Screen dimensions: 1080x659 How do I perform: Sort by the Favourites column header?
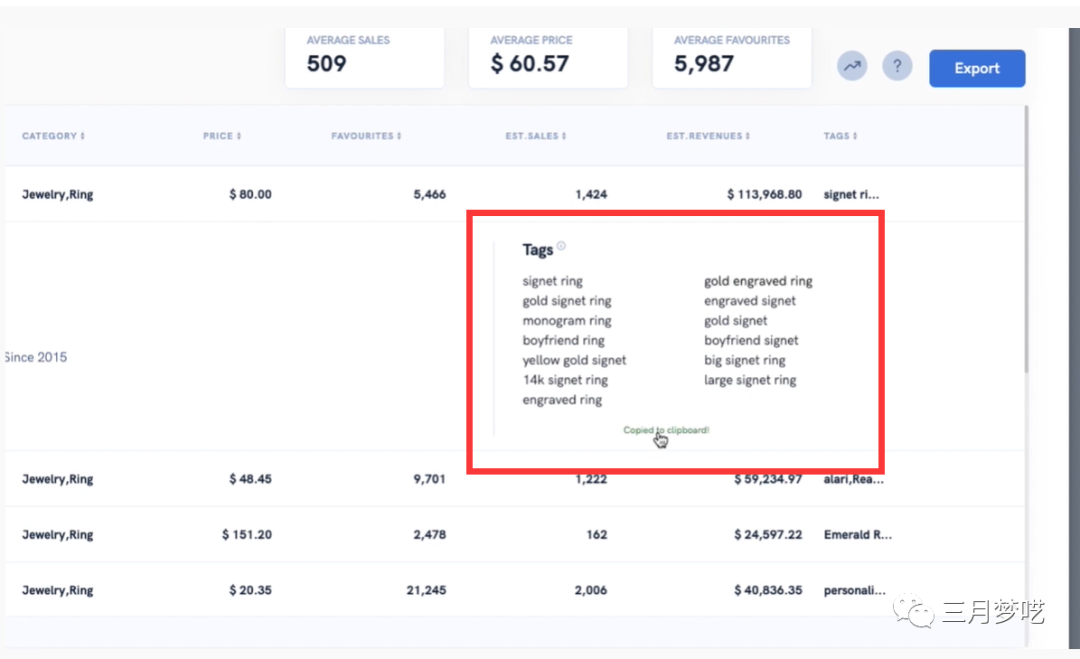coord(366,136)
